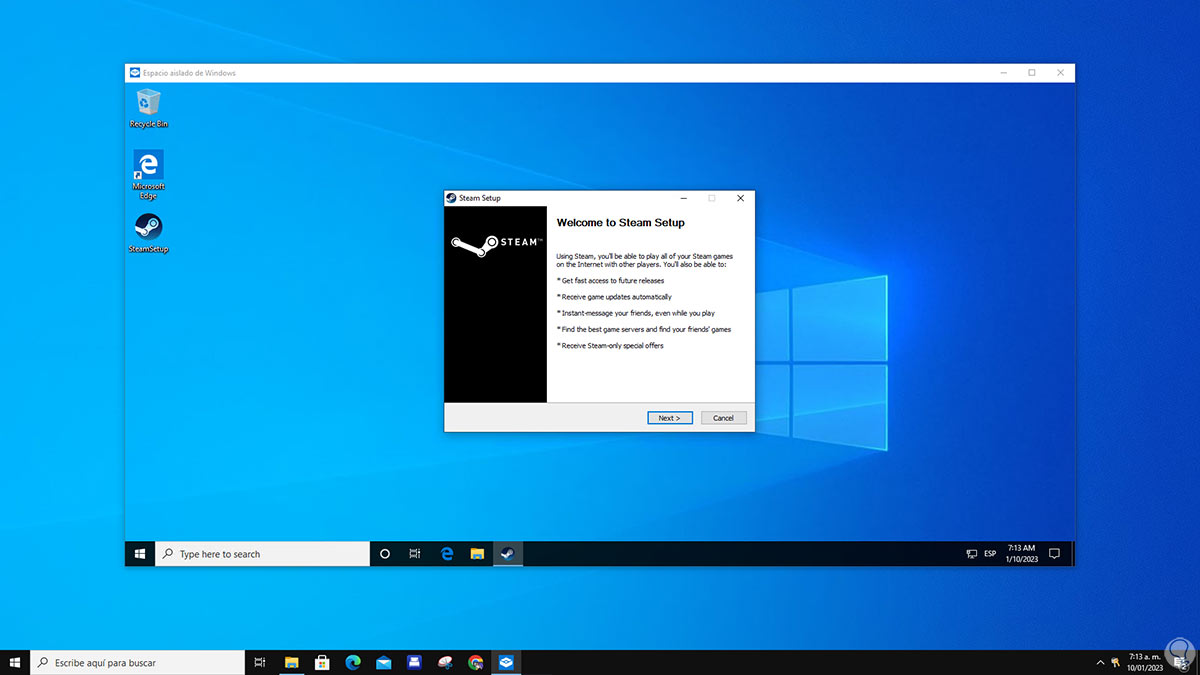1200x675 pixels.
Task: Select Steam Setup in Sandbox taskbar
Action: click(508, 553)
